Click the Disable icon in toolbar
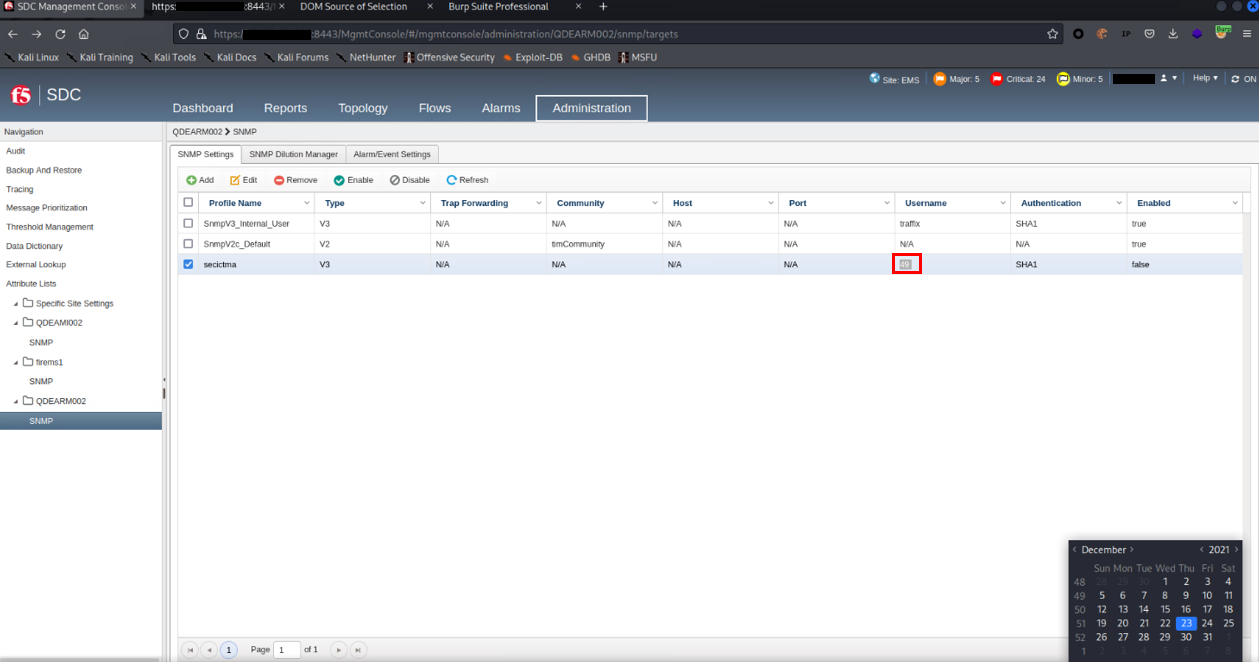 pyautogui.click(x=395, y=180)
